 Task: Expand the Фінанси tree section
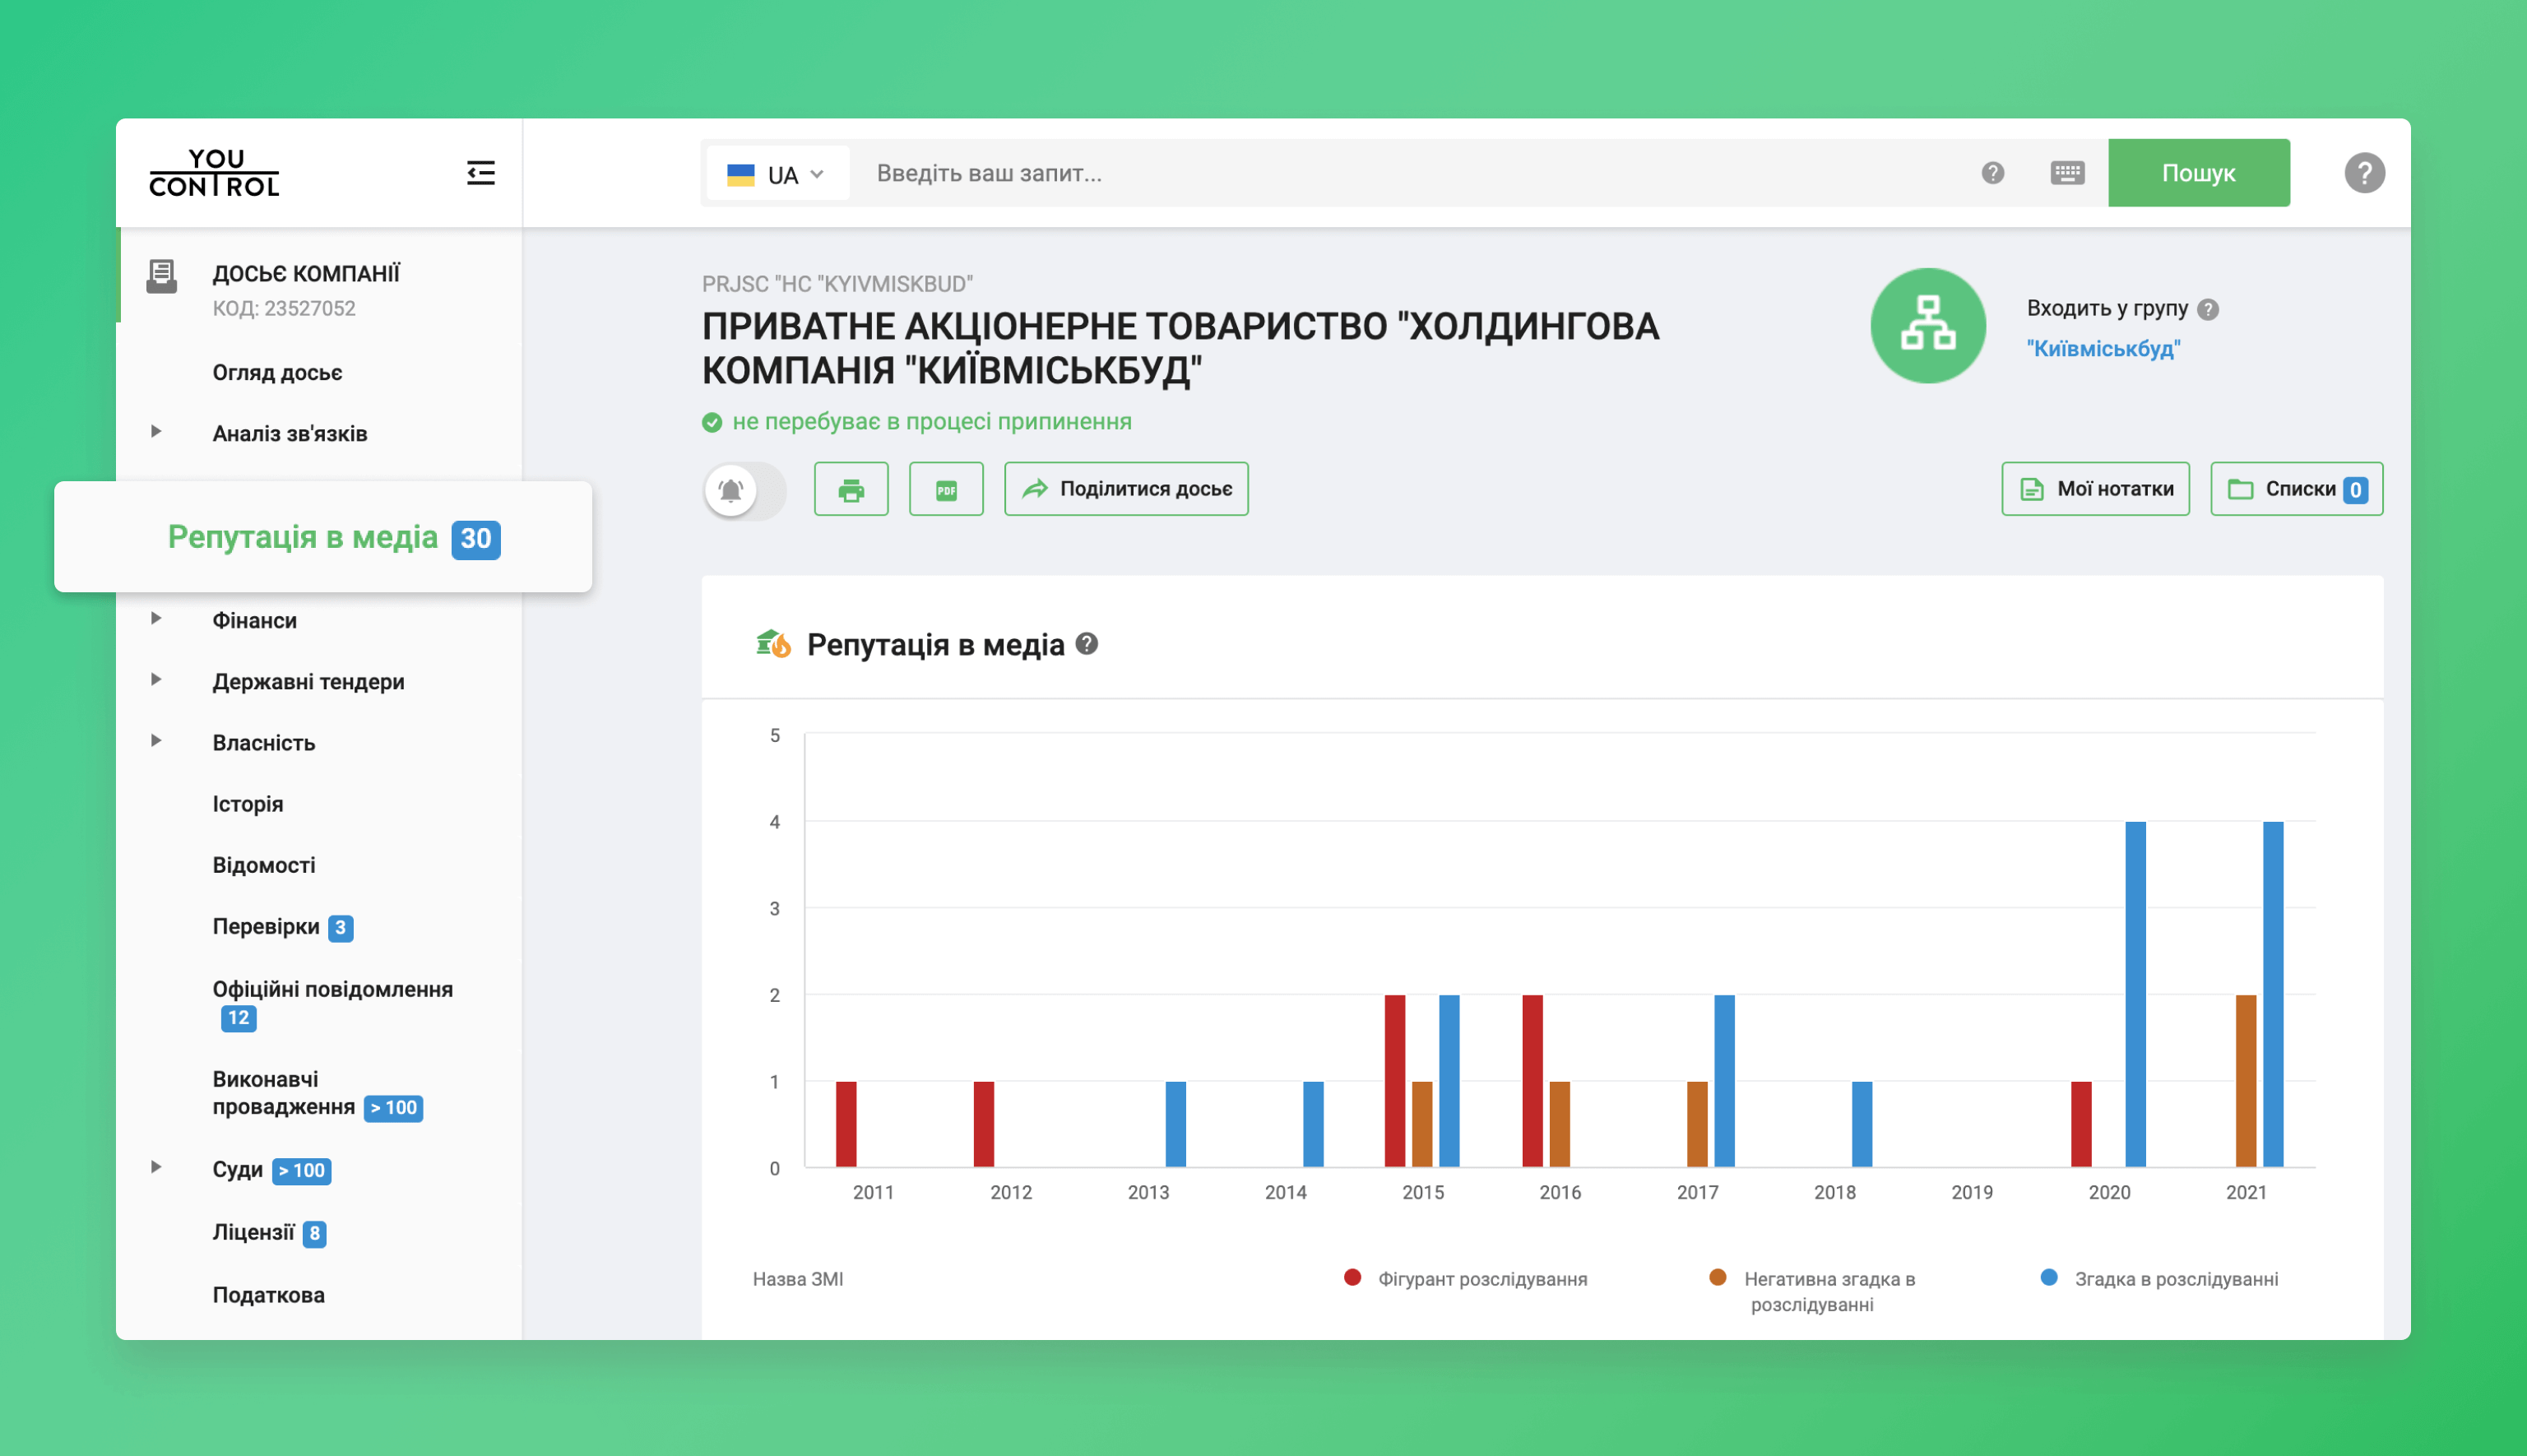156,619
